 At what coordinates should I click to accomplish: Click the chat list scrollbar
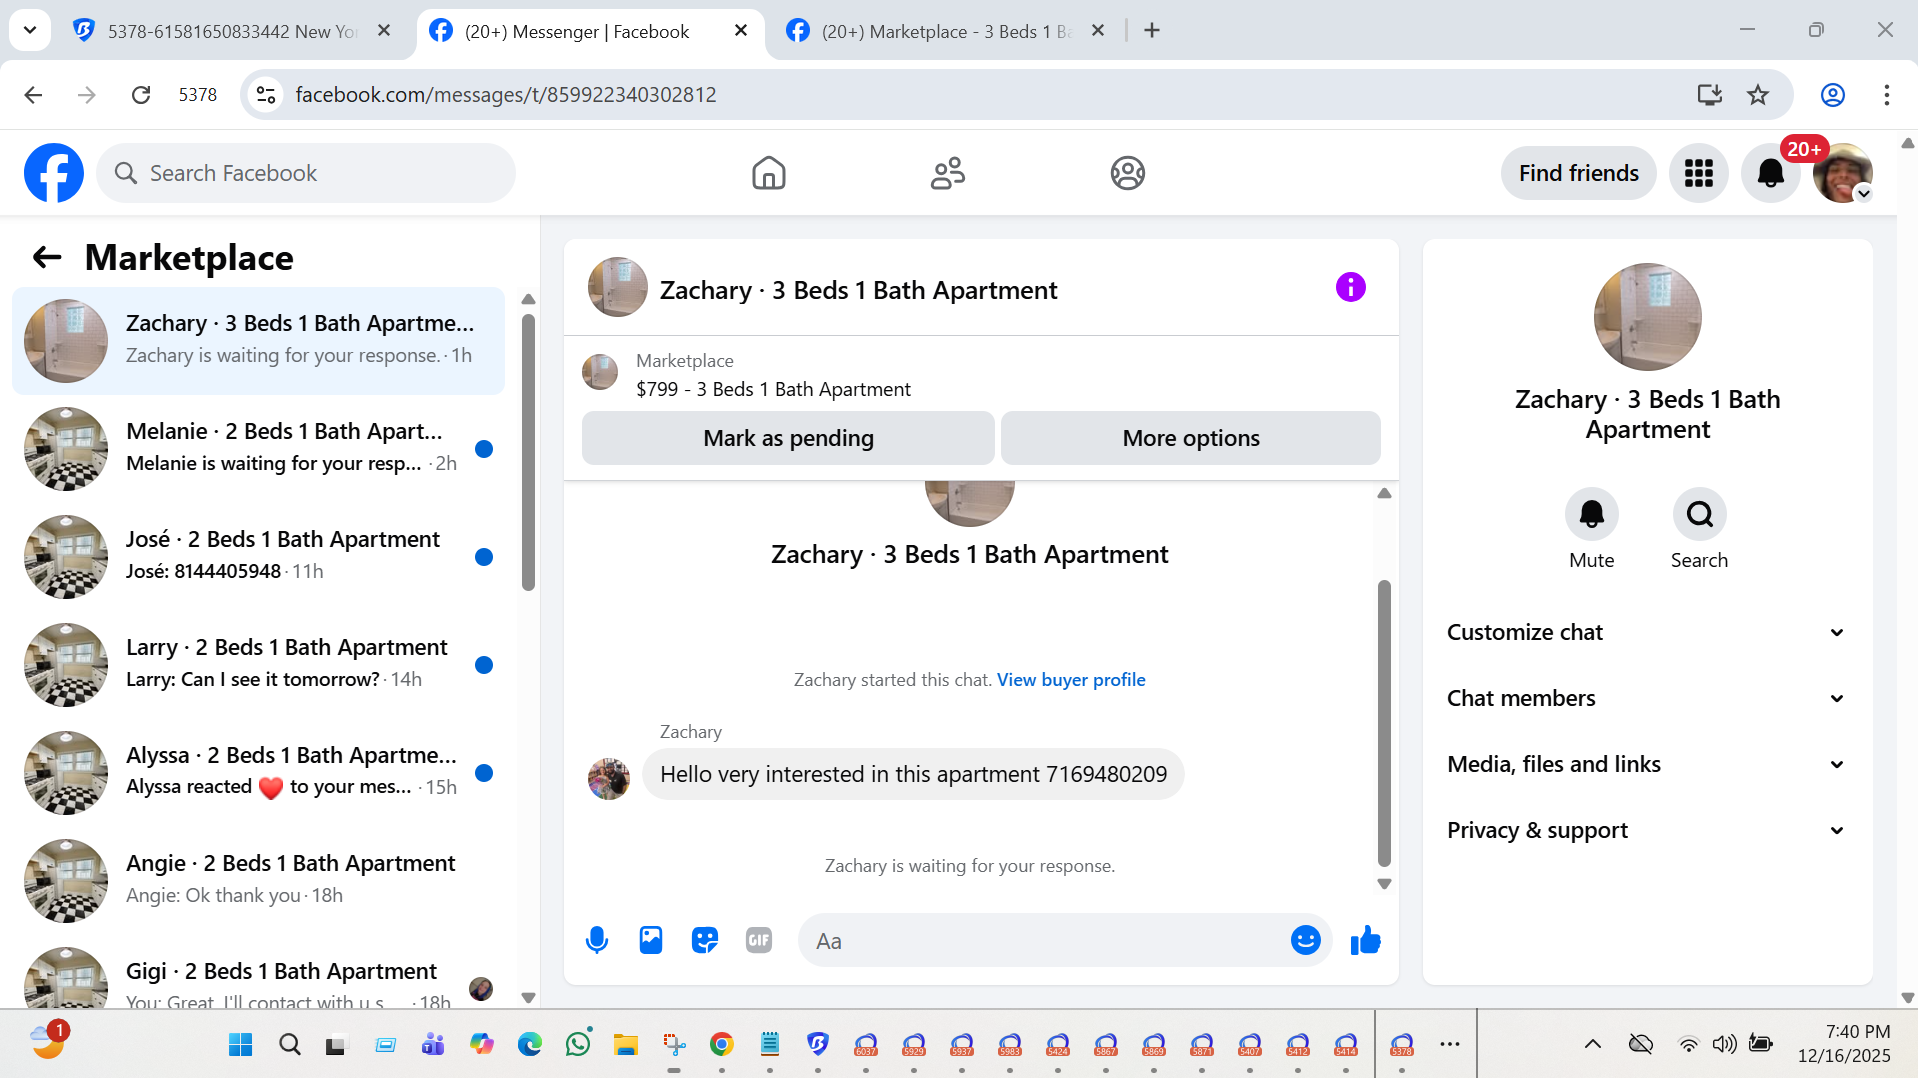[x=528, y=452]
